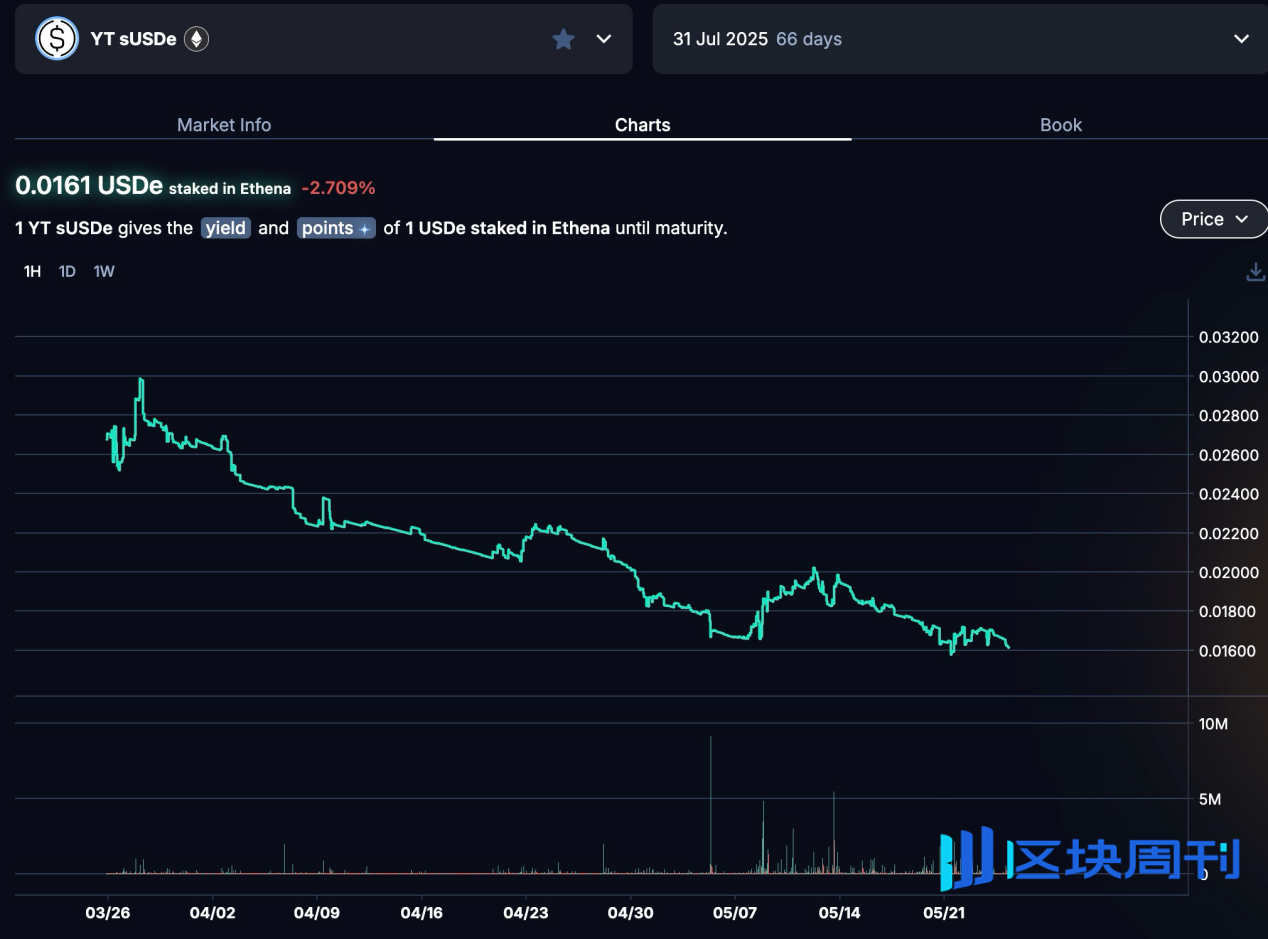
Task: Open the Price chart type dropdown
Action: tap(1214, 219)
